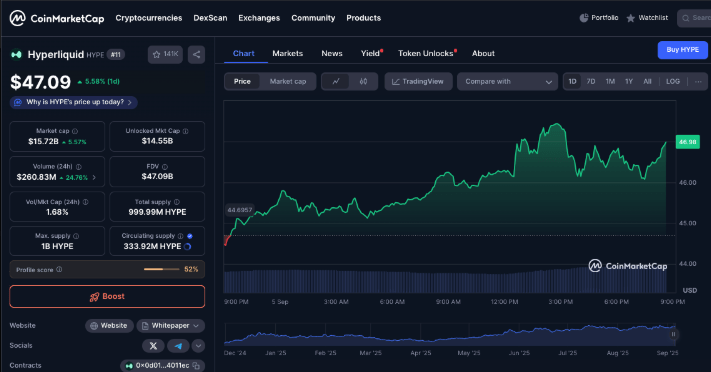Open the X social link icon
The image size is (711, 372).
pos(153,346)
